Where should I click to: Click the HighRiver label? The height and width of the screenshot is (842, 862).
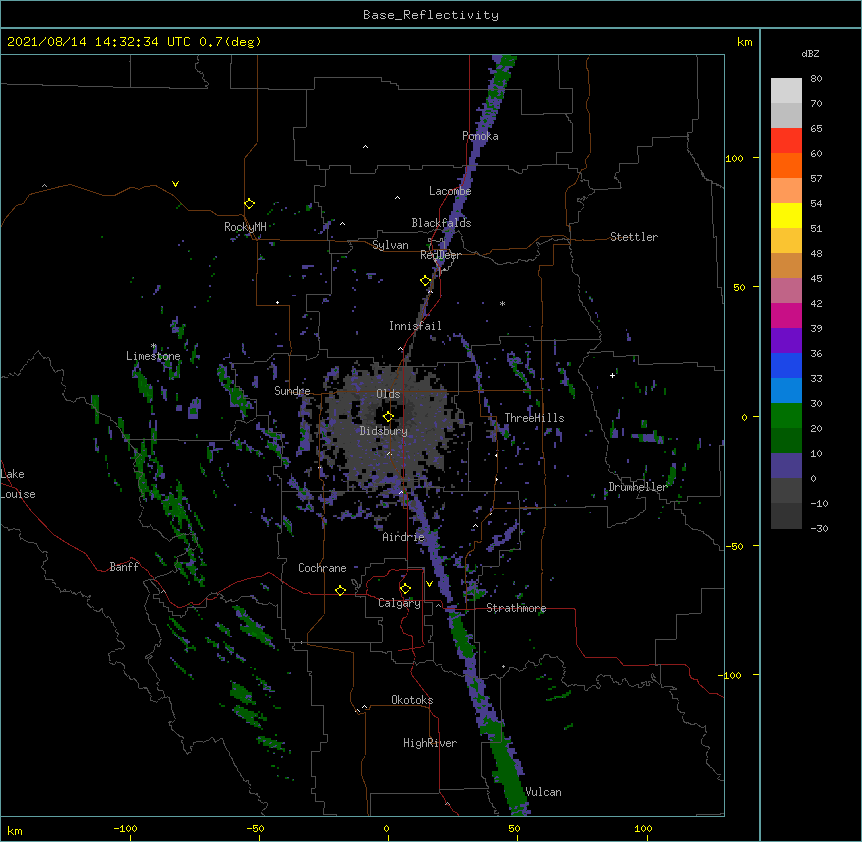click(x=430, y=743)
